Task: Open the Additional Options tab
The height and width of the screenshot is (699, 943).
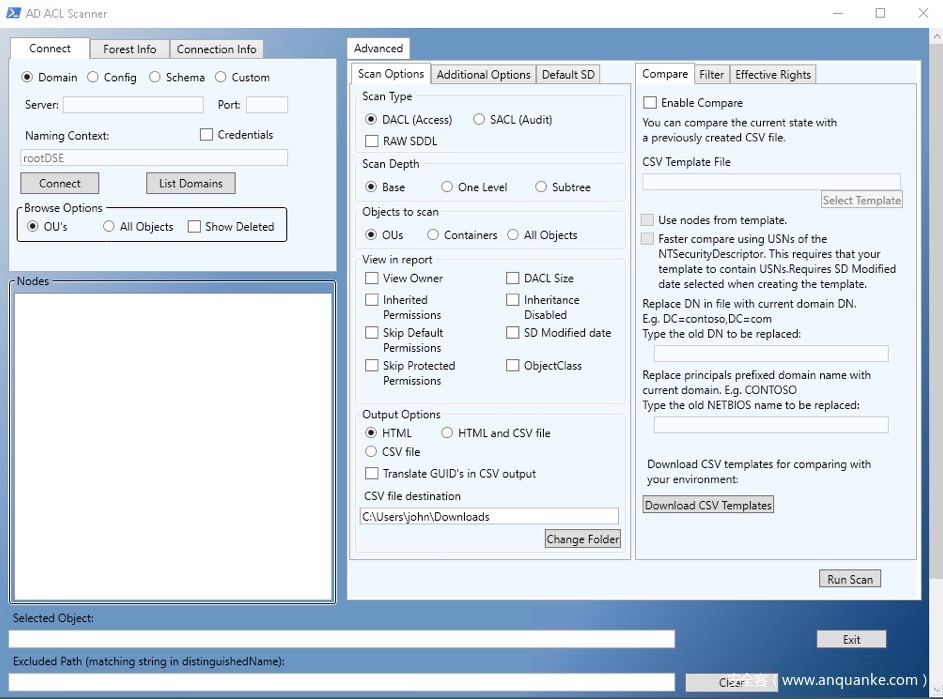Action: tap(483, 75)
